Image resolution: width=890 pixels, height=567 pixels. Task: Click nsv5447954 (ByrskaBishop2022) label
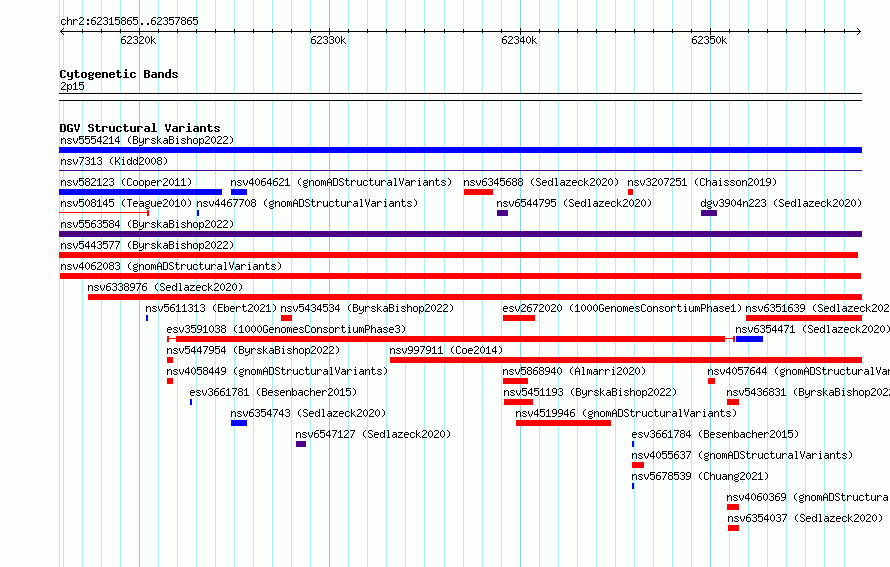coord(253,350)
